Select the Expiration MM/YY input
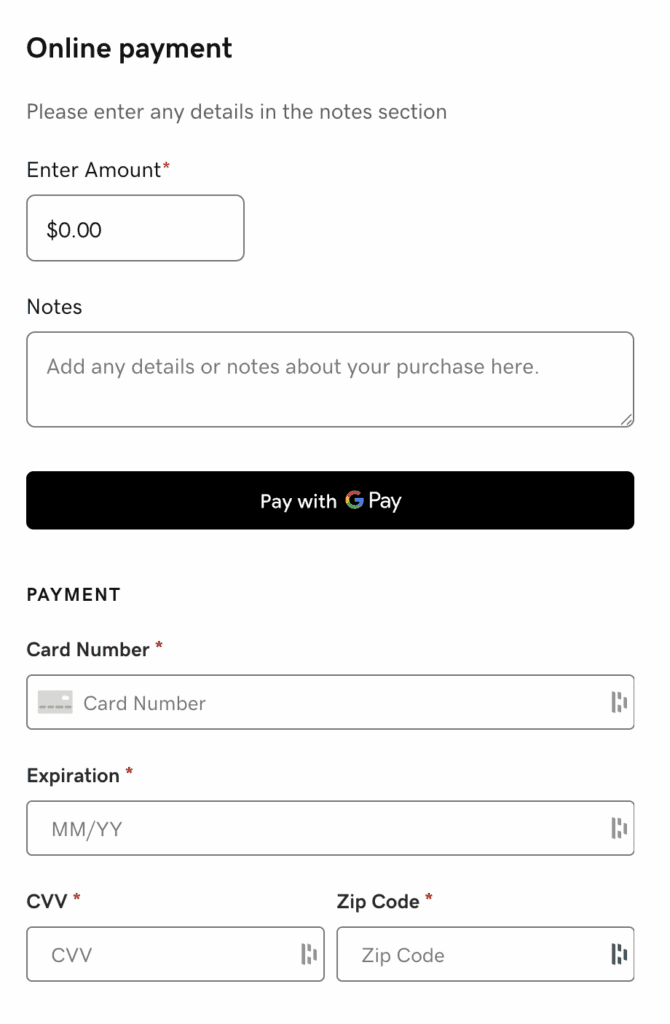 pos(300,828)
